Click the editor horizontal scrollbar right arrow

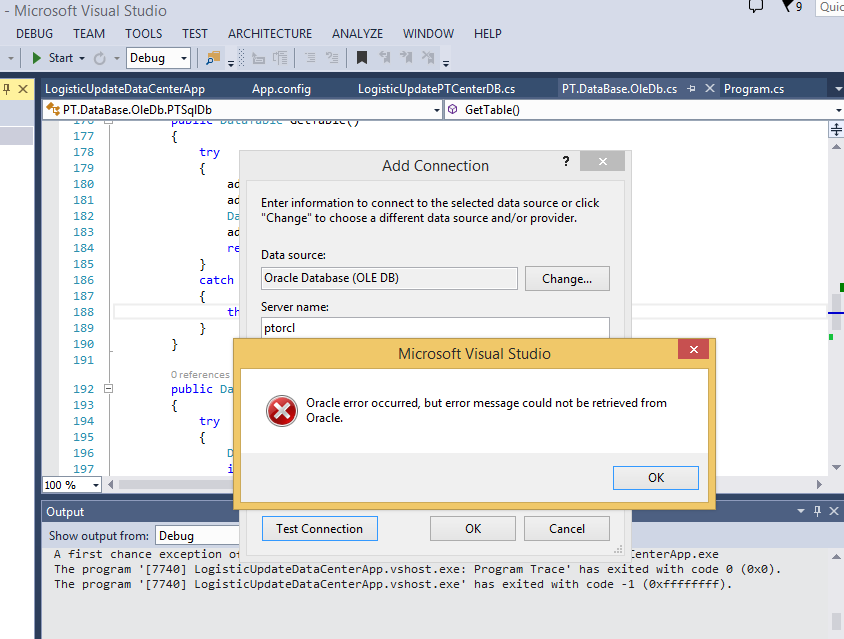pyautogui.click(x=819, y=484)
